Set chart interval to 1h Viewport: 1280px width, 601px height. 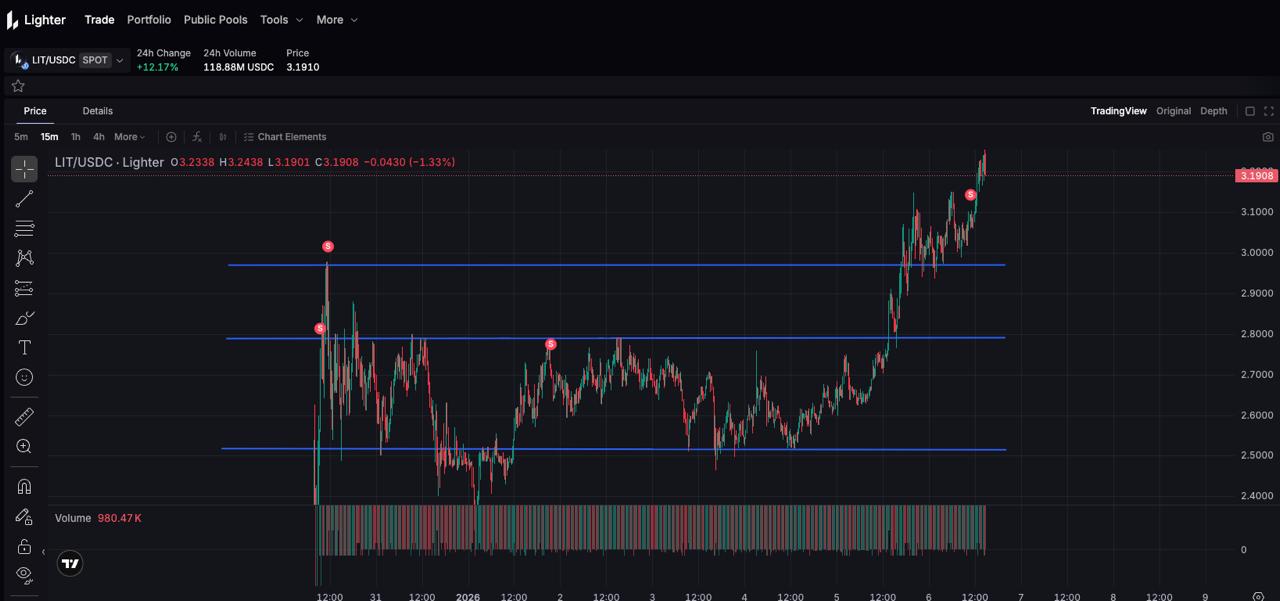coord(75,137)
